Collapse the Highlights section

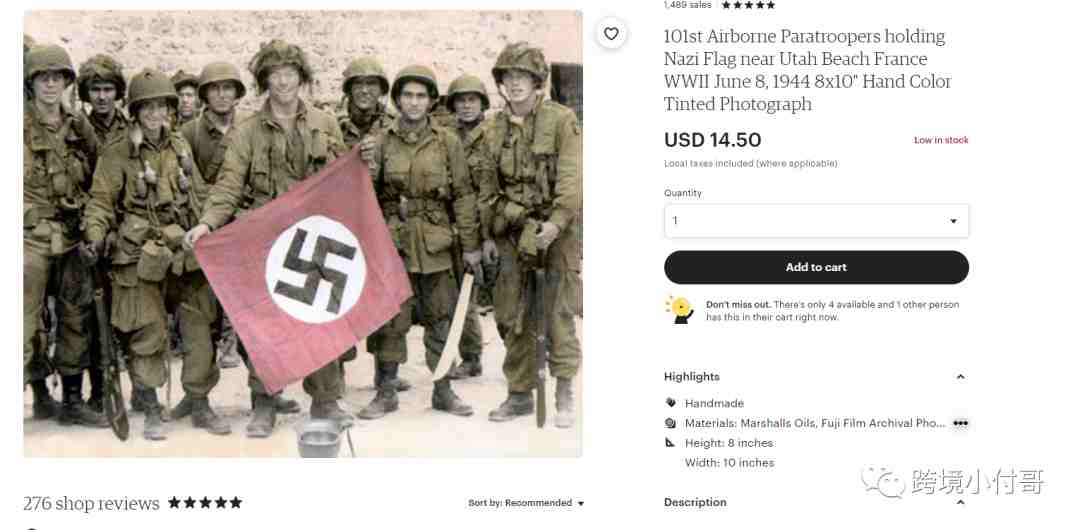coord(960,377)
